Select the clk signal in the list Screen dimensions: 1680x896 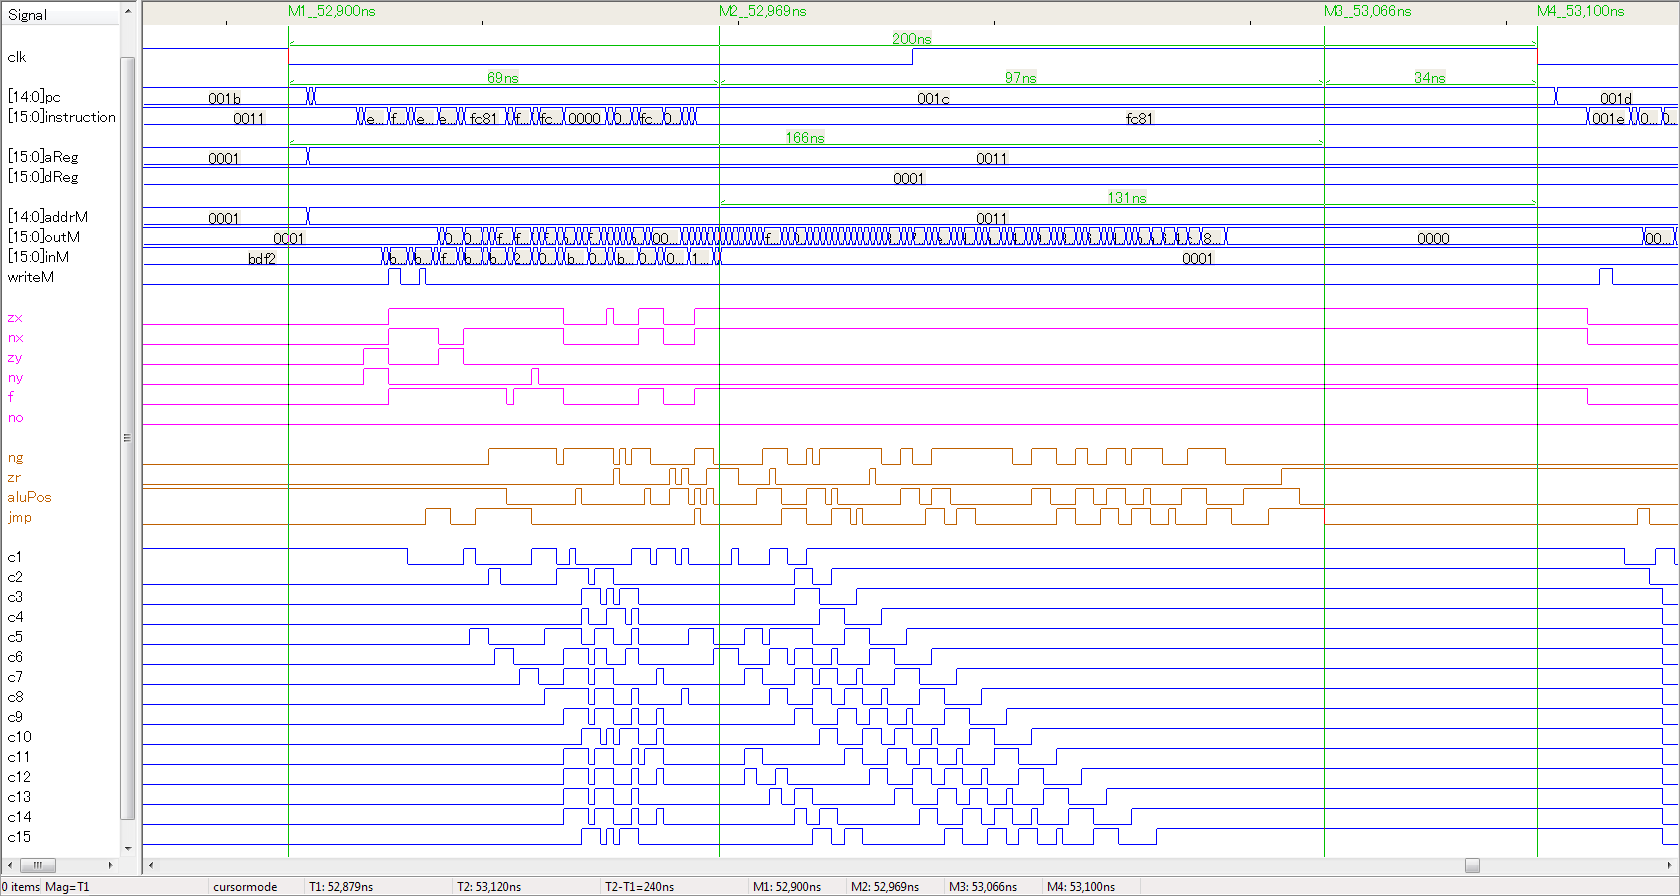click(x=17, y=57)
